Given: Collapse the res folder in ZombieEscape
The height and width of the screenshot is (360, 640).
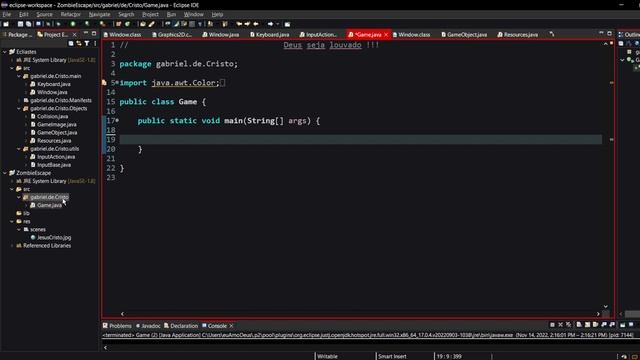Looking at the screenshot, I should pos(12,222).
